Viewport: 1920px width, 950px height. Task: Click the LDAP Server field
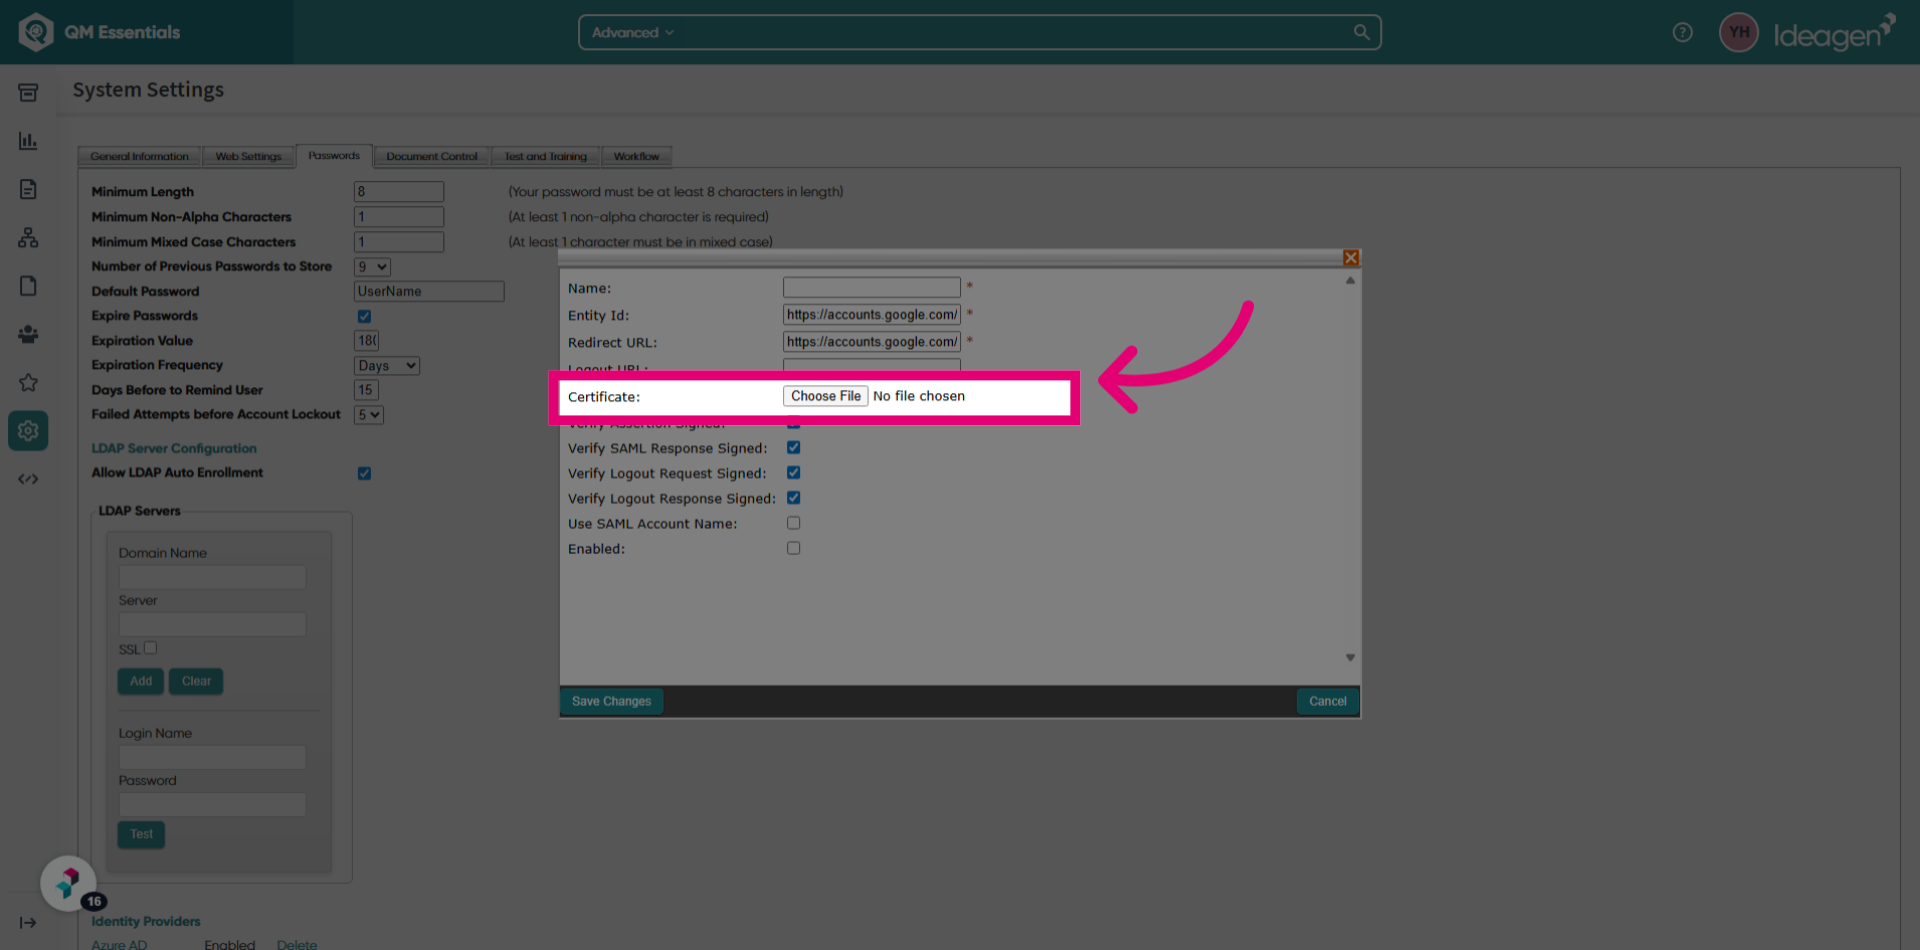[x=212, y=625]
